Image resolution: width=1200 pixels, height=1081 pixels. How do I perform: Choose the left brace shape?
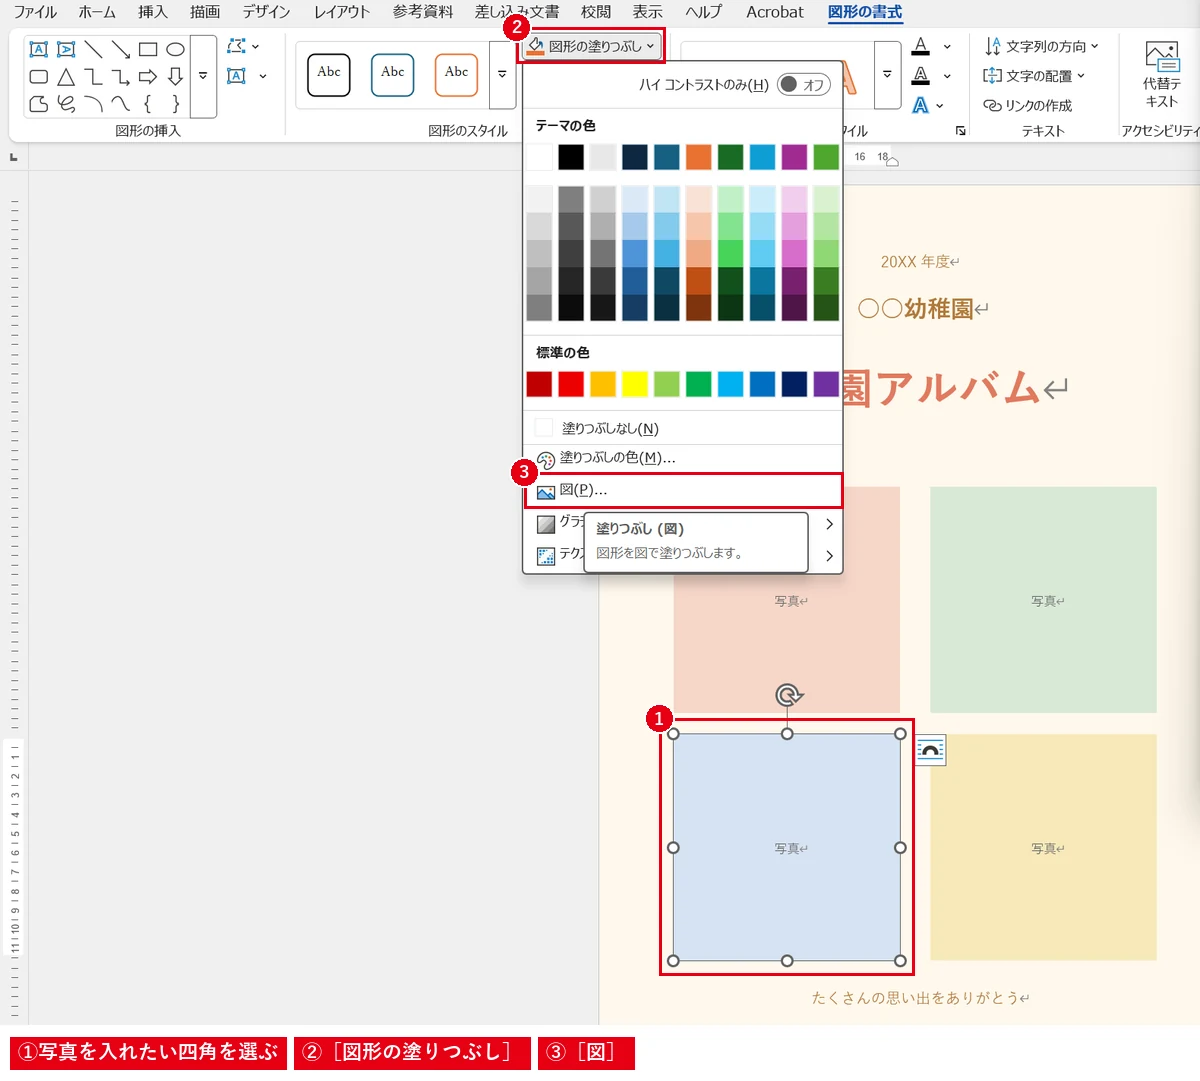click(x=148, y=103)
